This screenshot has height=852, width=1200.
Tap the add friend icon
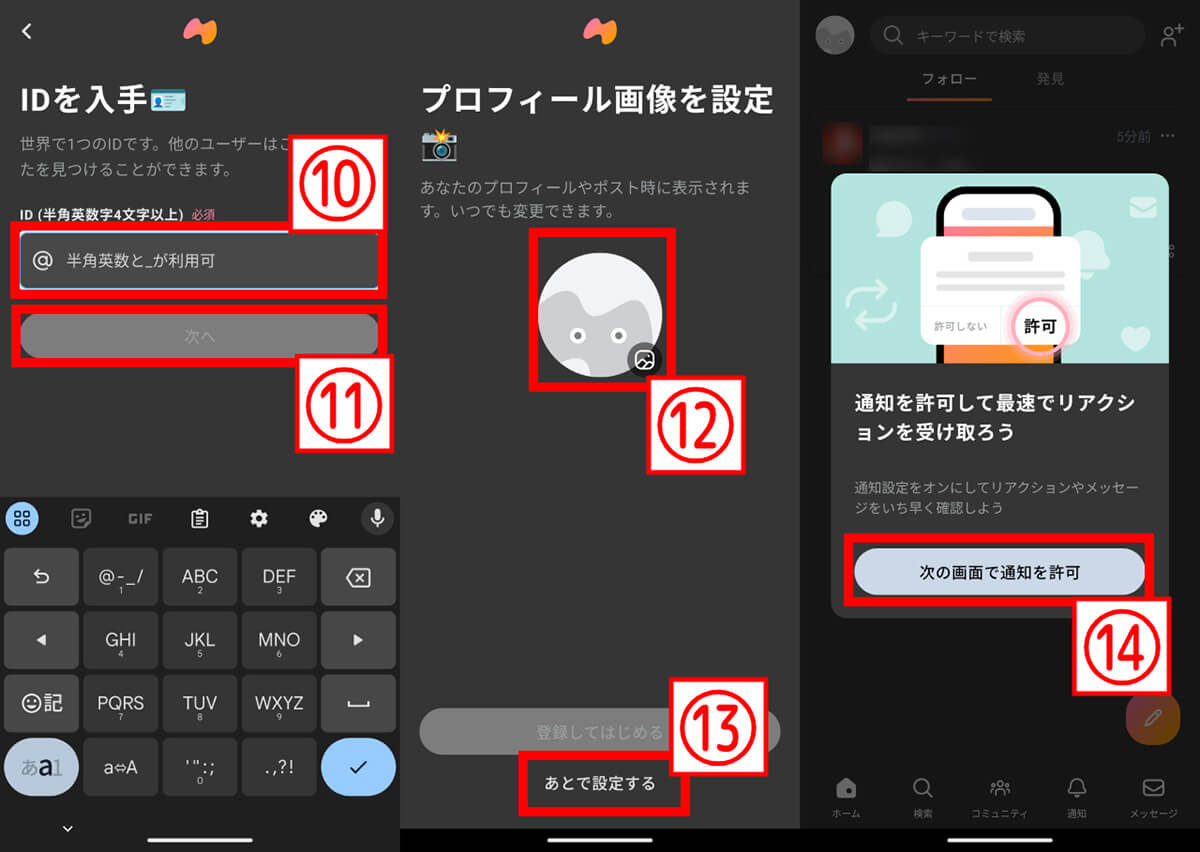(1171, 36)
